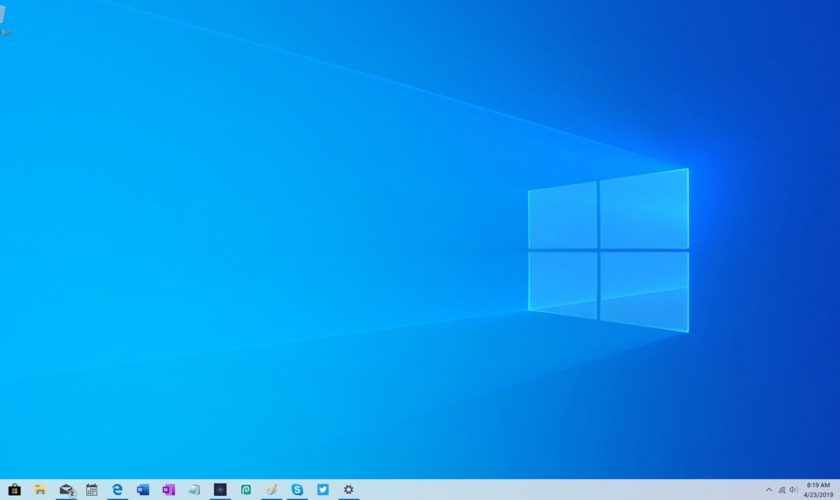Launch the Calendar app from taskbar
840x500 pixels.
92,490
